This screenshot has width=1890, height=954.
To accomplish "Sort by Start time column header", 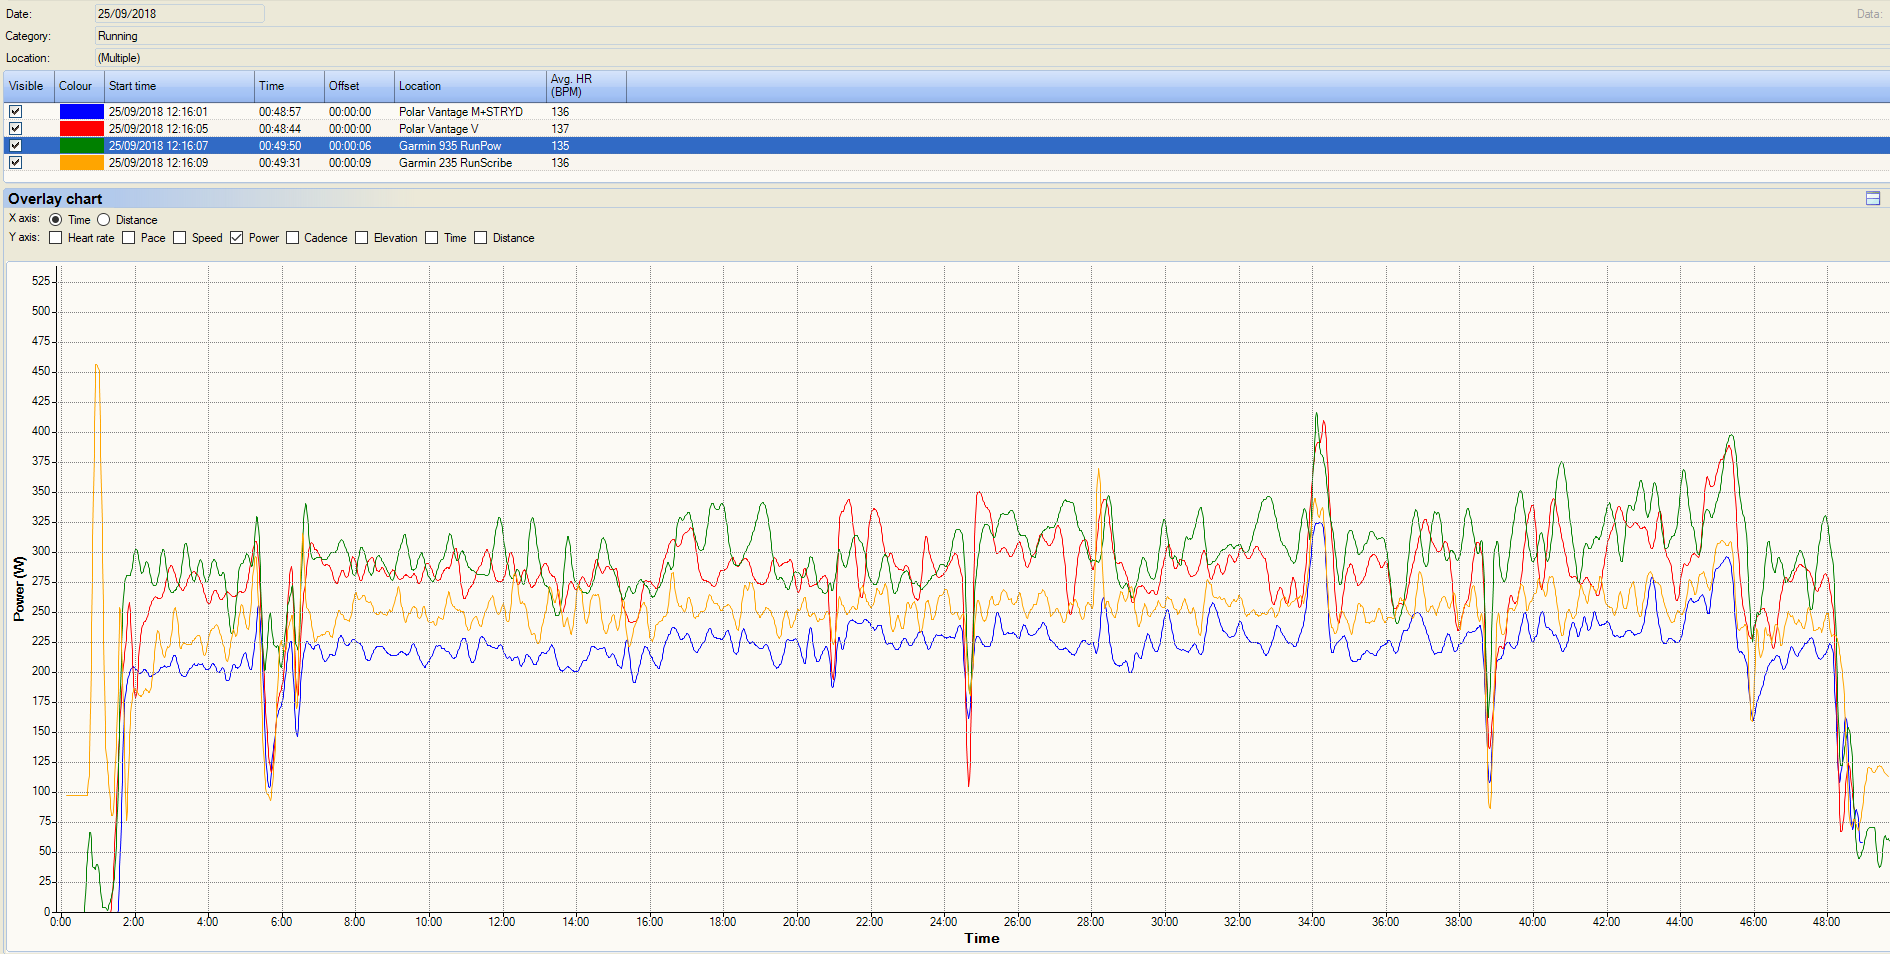I will click(x=178, y=86).
